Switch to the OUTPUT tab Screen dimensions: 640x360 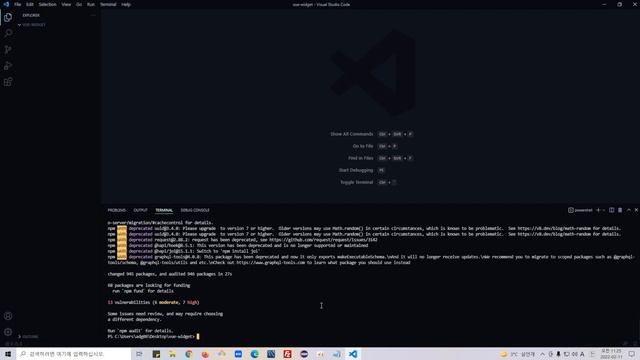[140, 210]
